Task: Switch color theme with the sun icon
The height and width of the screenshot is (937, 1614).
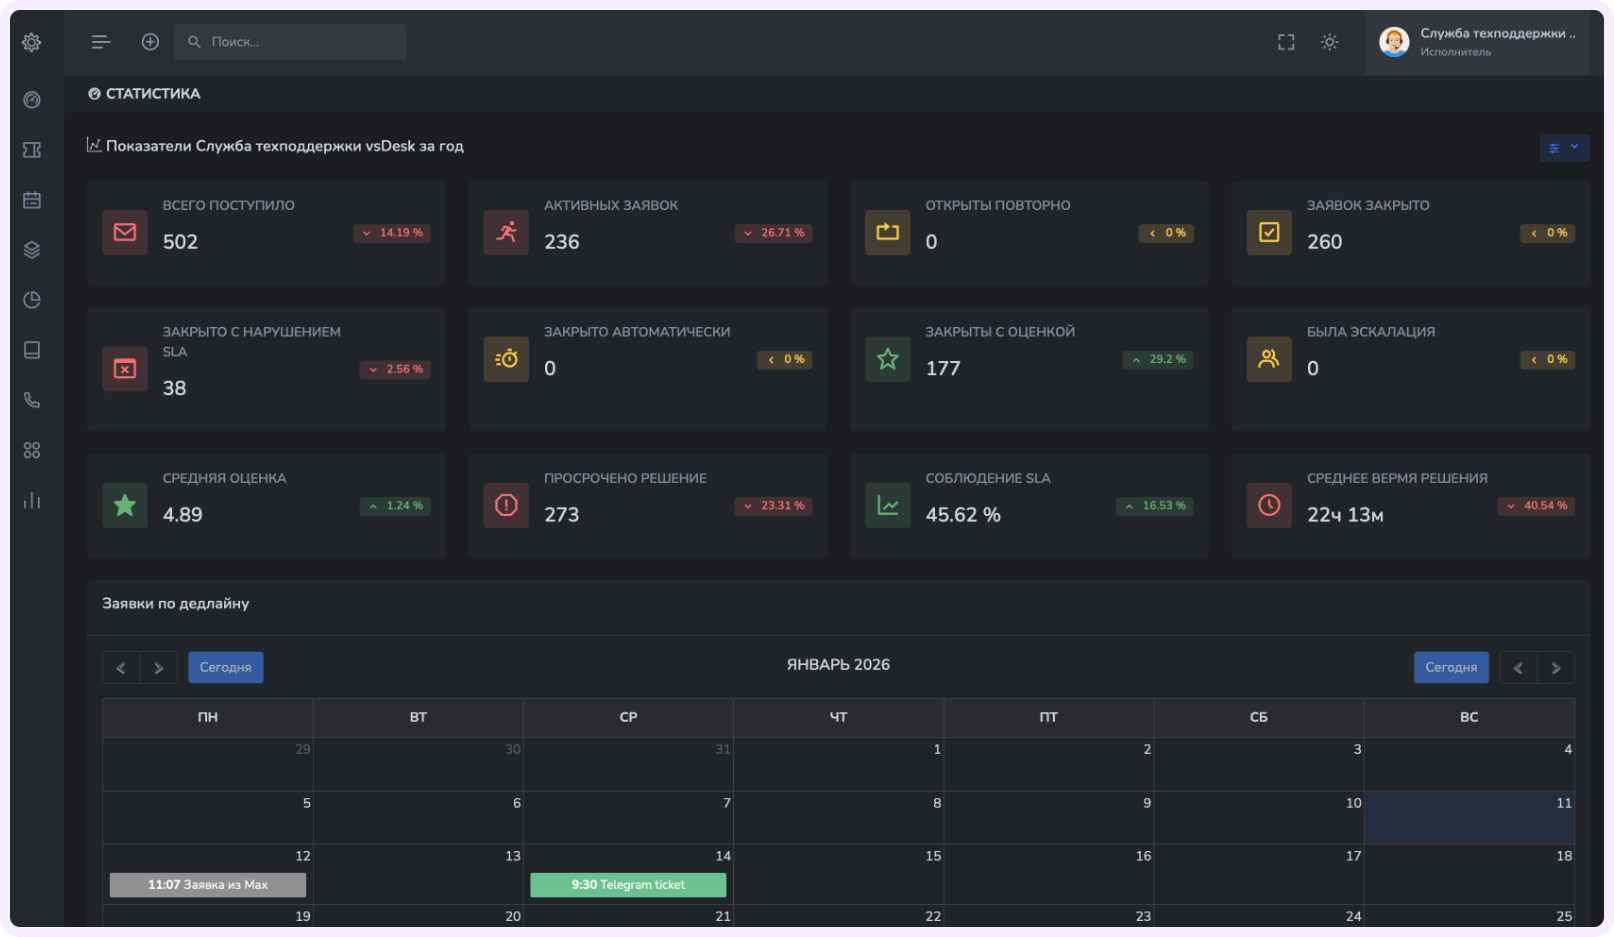Action: [x=1330, y=42]
